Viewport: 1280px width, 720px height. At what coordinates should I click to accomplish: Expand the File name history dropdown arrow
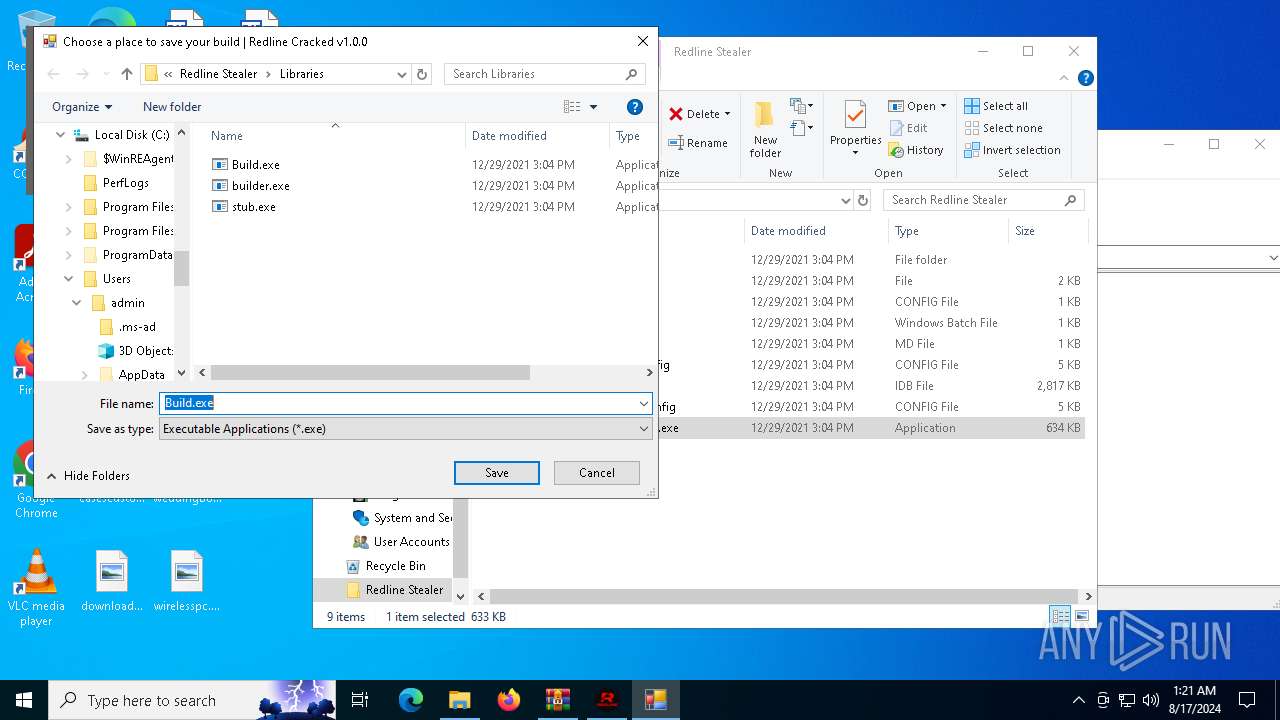(644, 403)
